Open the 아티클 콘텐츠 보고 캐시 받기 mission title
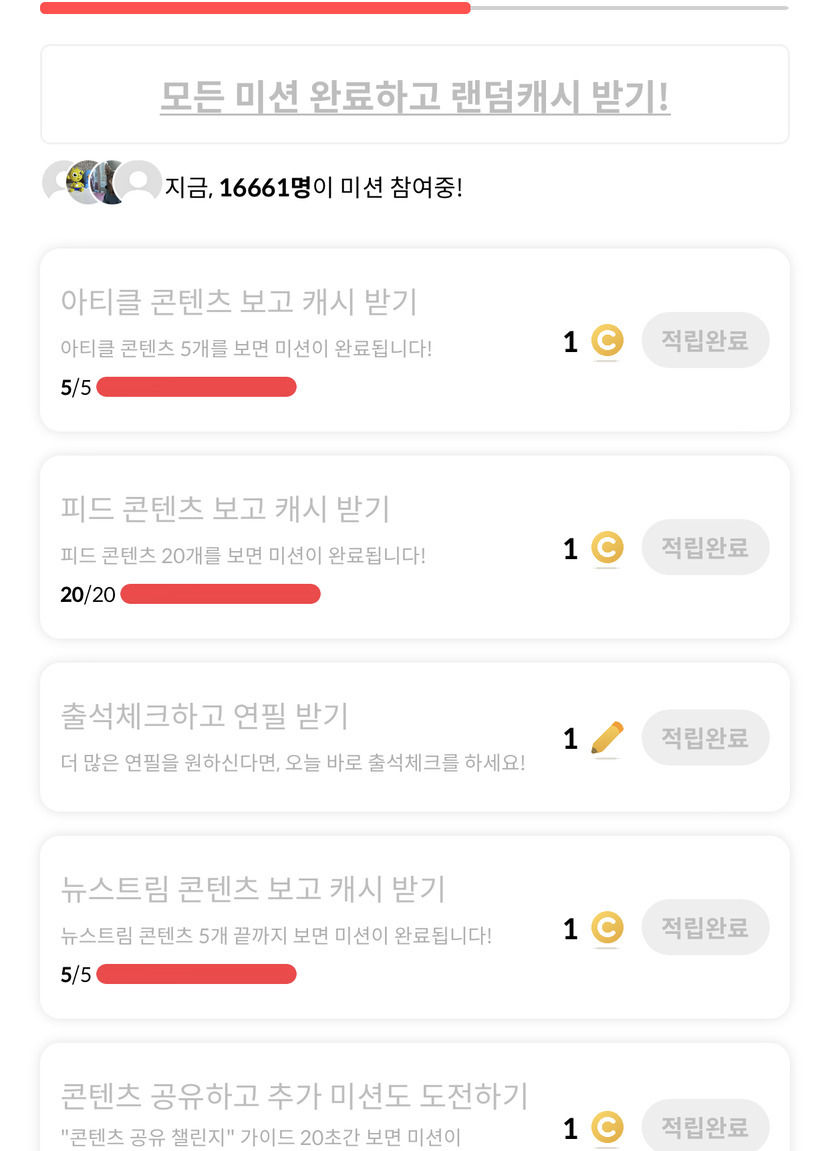This screenshot has height=1151, width=830. pyautogui.click(x=239, y=301)
